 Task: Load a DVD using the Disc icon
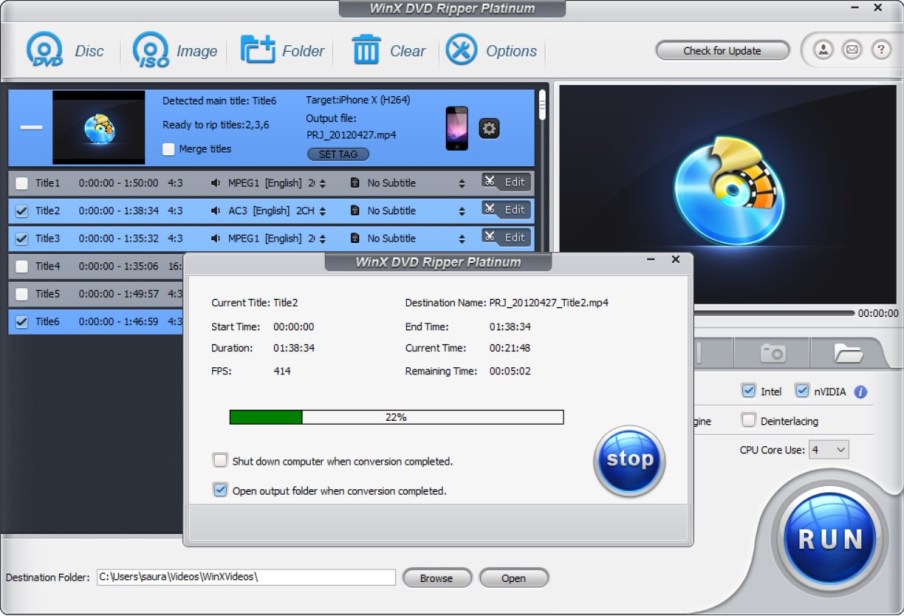(x=44, y=50)
